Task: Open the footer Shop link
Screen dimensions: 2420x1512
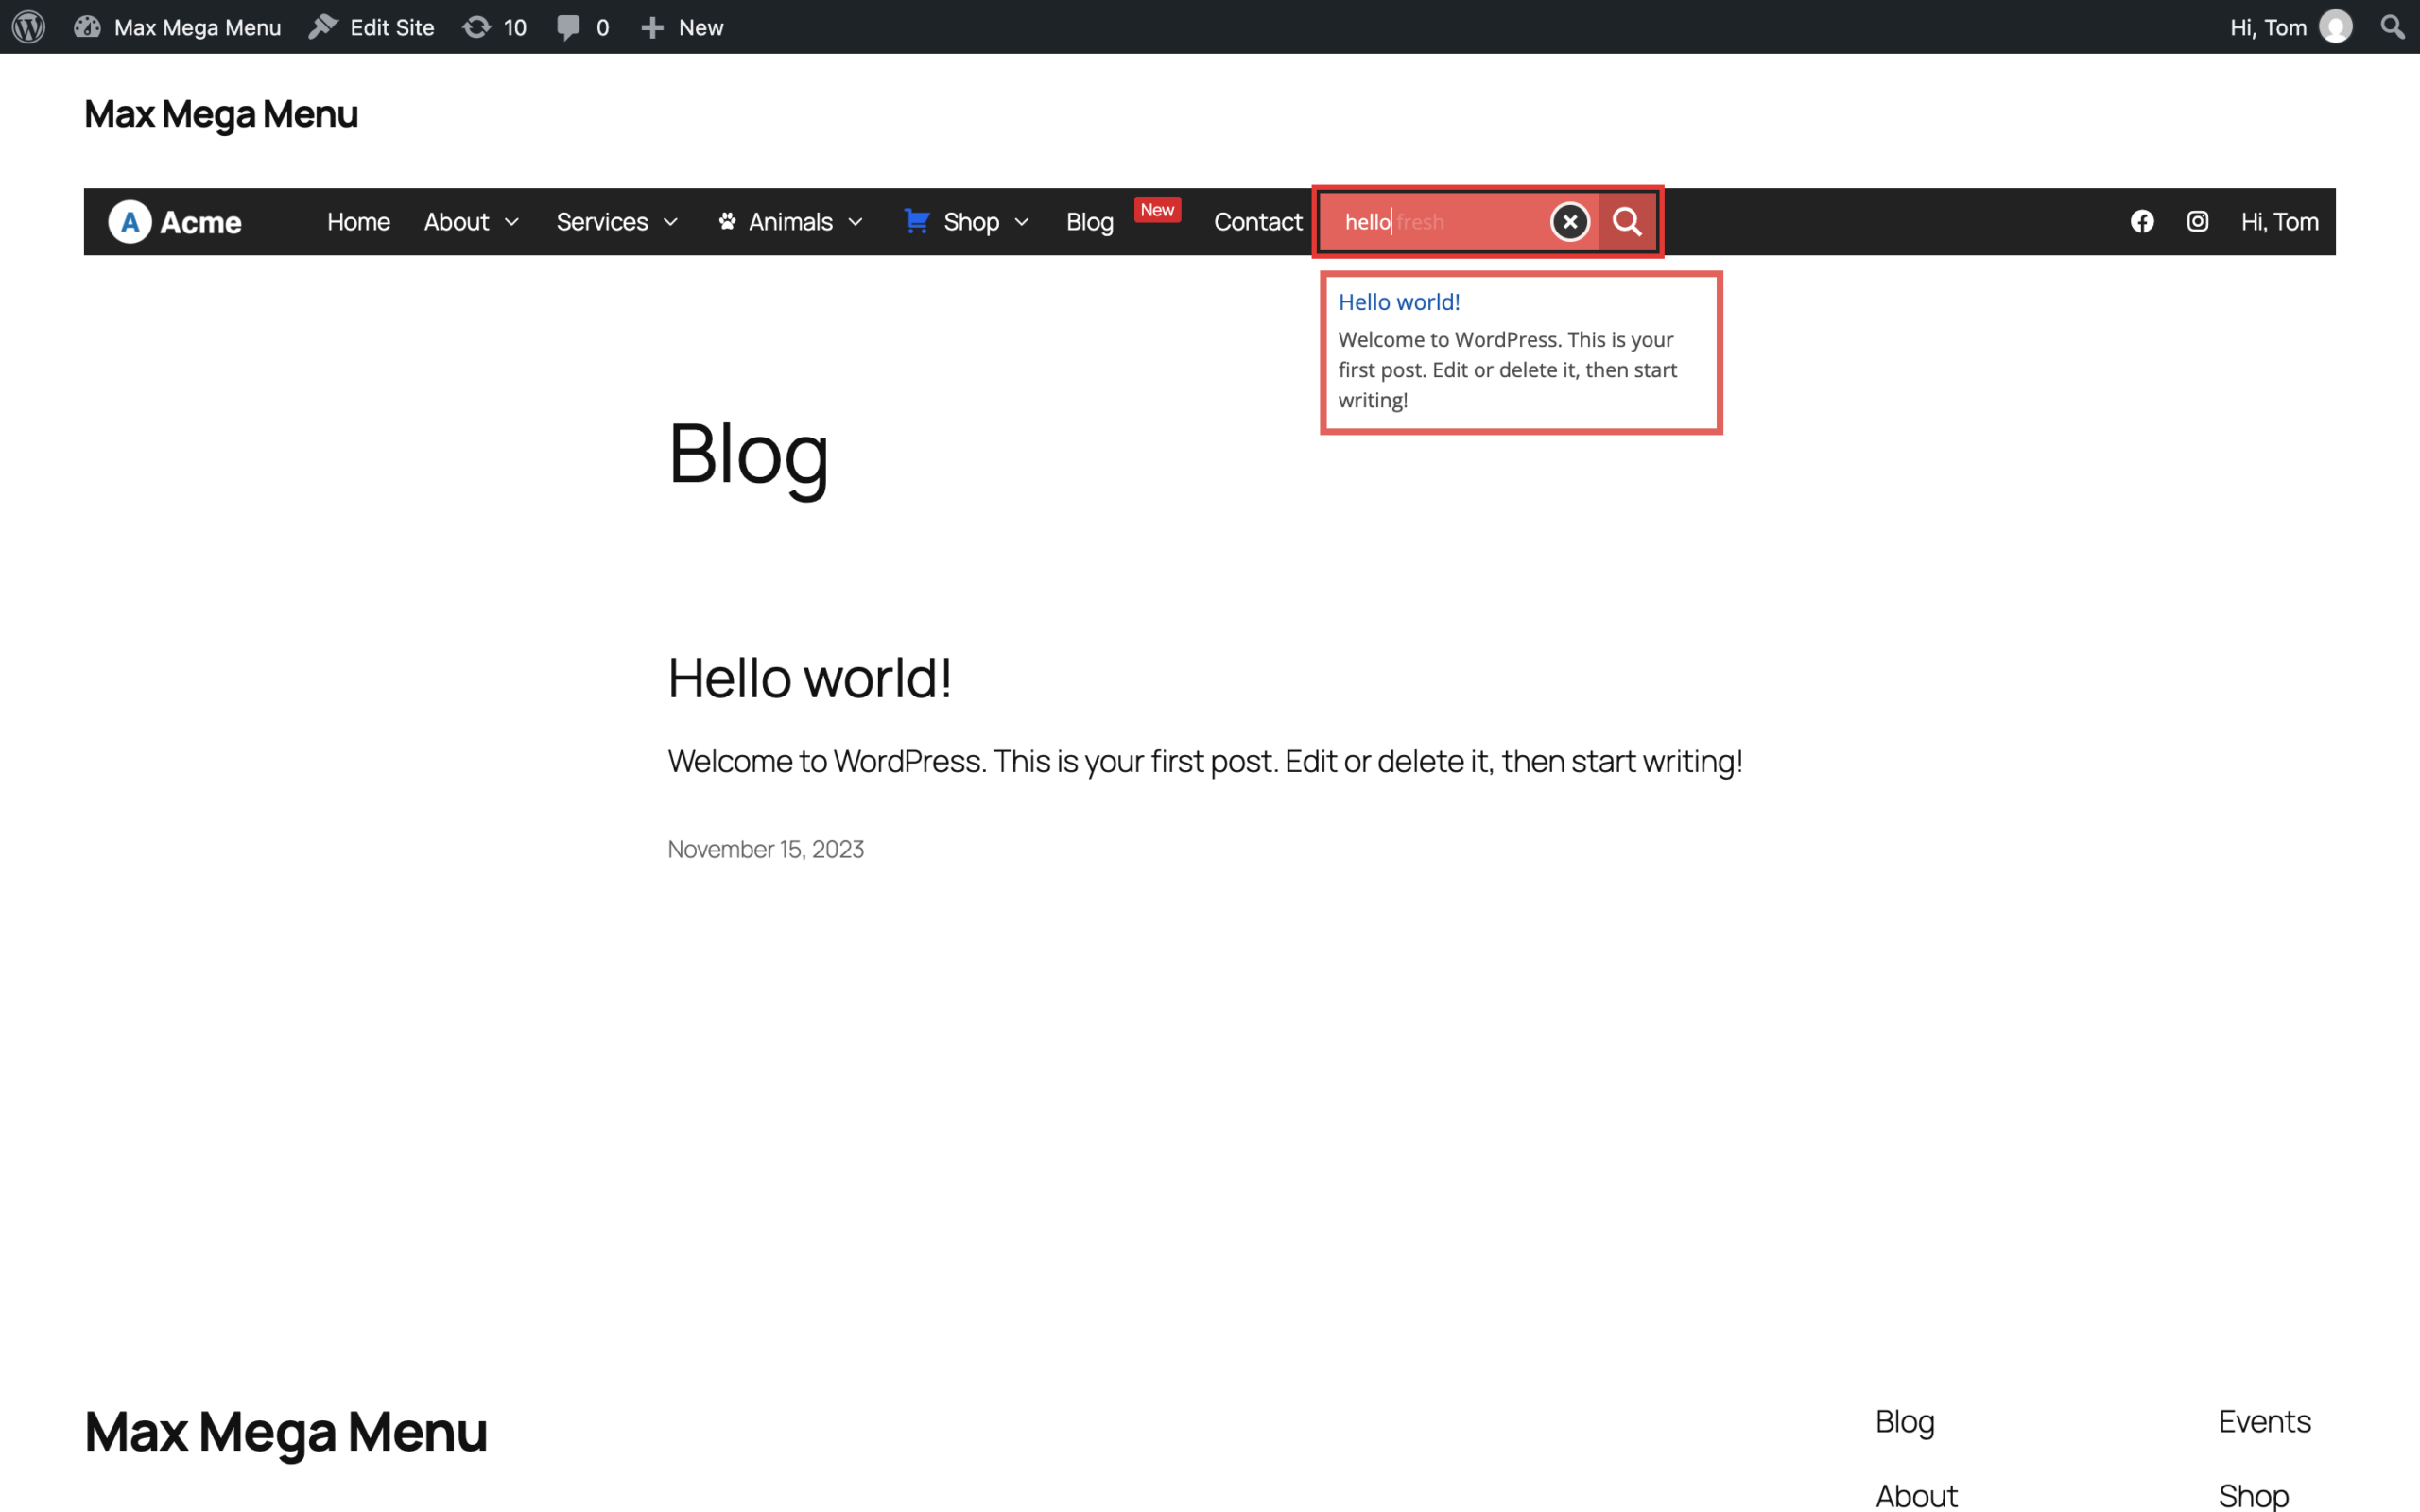Action: click(2253, 1496)
